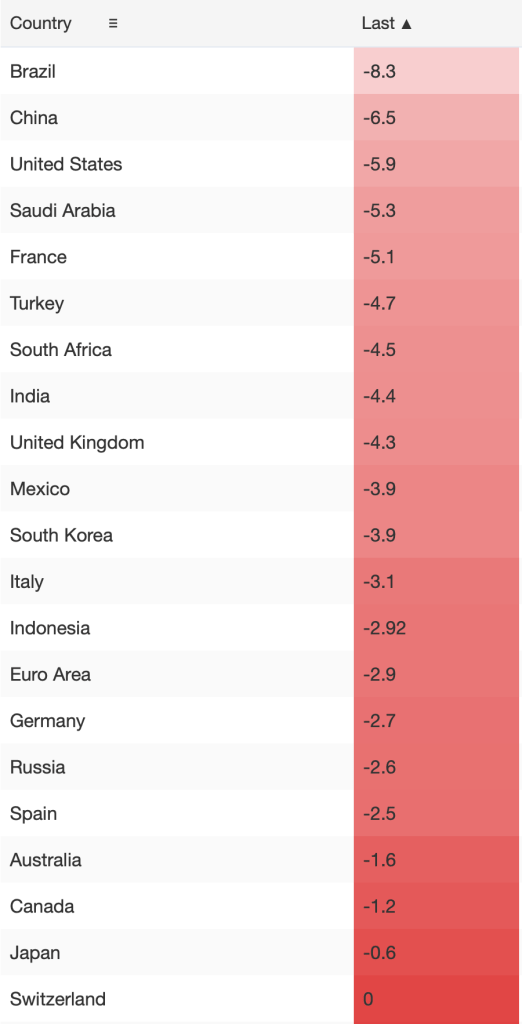The image size is (522, 1024).
Task: Open the Brazil country link
Action: pos(33,71)
